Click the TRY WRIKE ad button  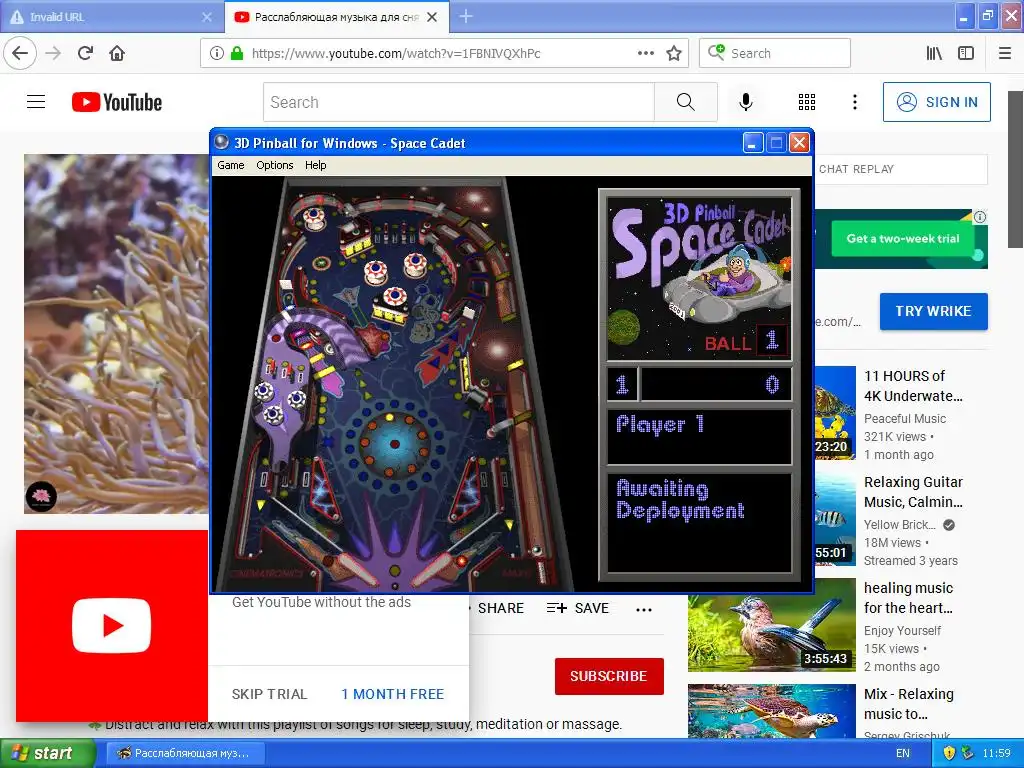point(933,311)
